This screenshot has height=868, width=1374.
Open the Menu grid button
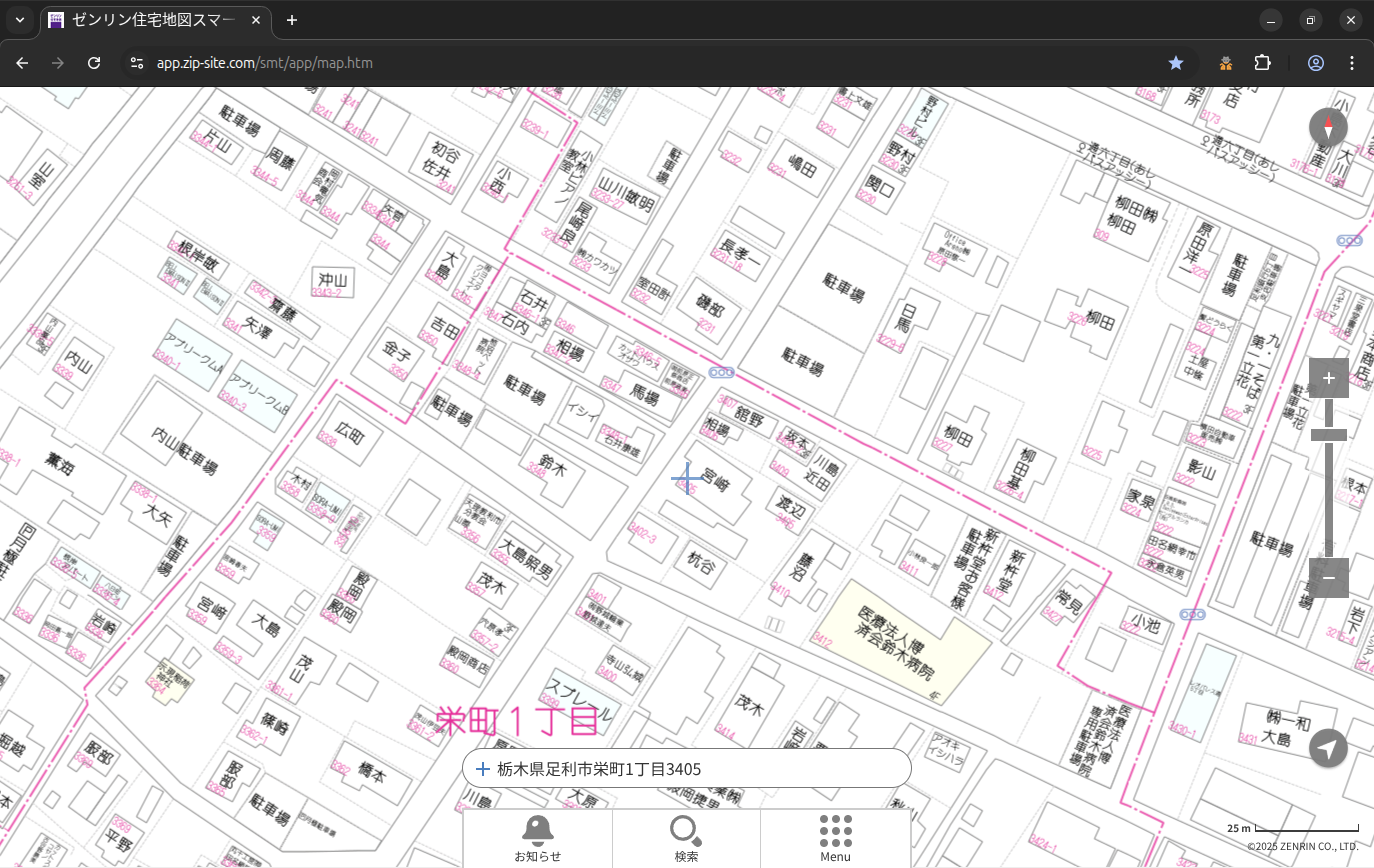coord(835,838)
